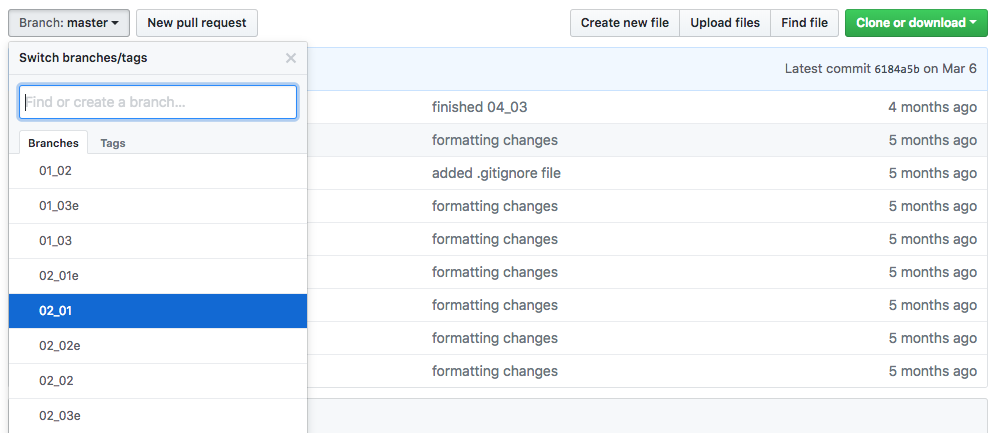Select the Branches tab
Image resolution: width=992 pixels, height=433 pixels.
(53, 143)
